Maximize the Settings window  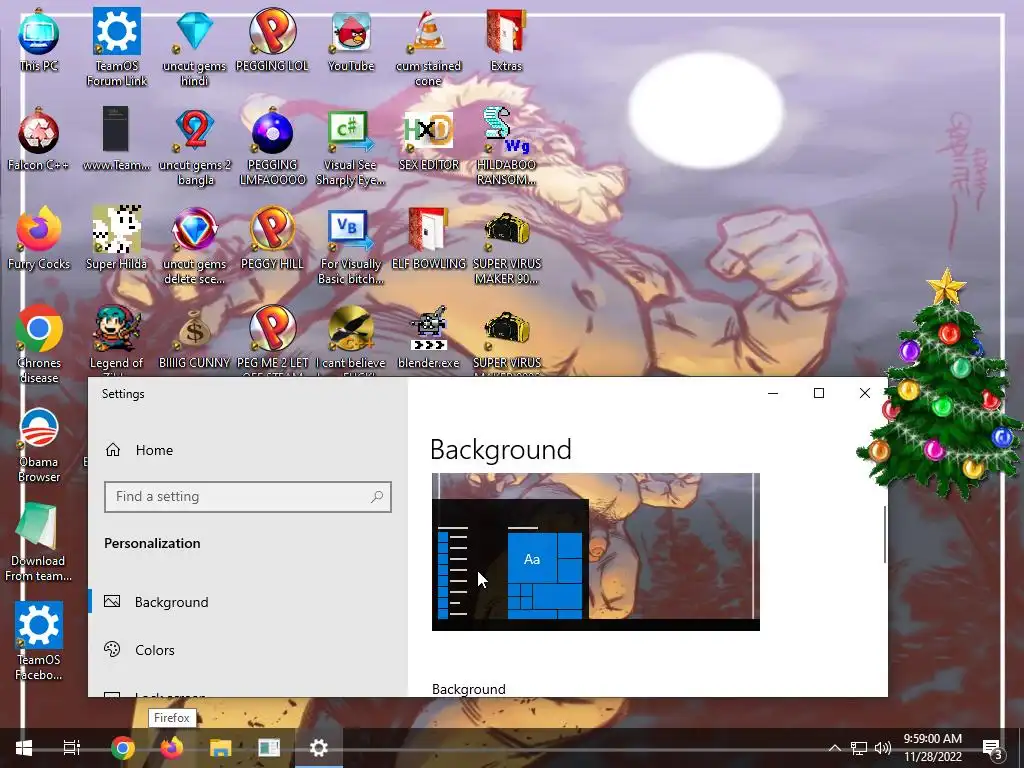click(818, 393)
